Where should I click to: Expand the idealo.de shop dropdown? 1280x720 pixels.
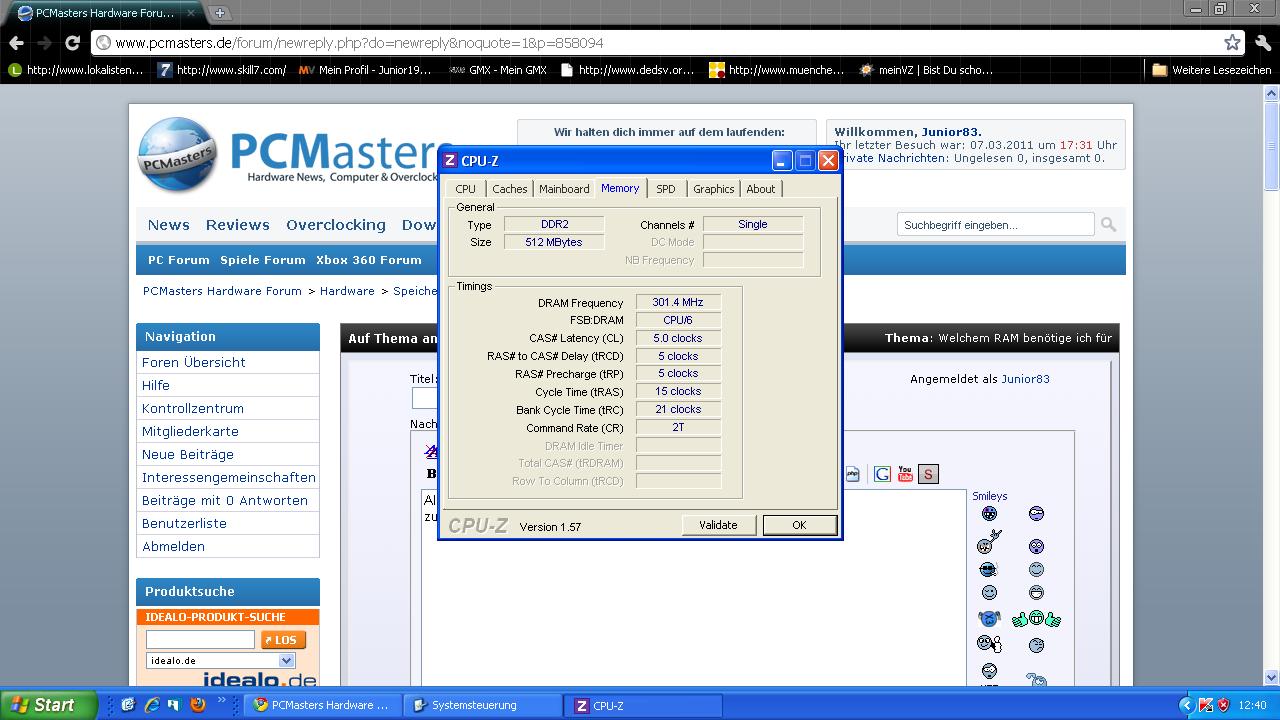pos(287,661)
